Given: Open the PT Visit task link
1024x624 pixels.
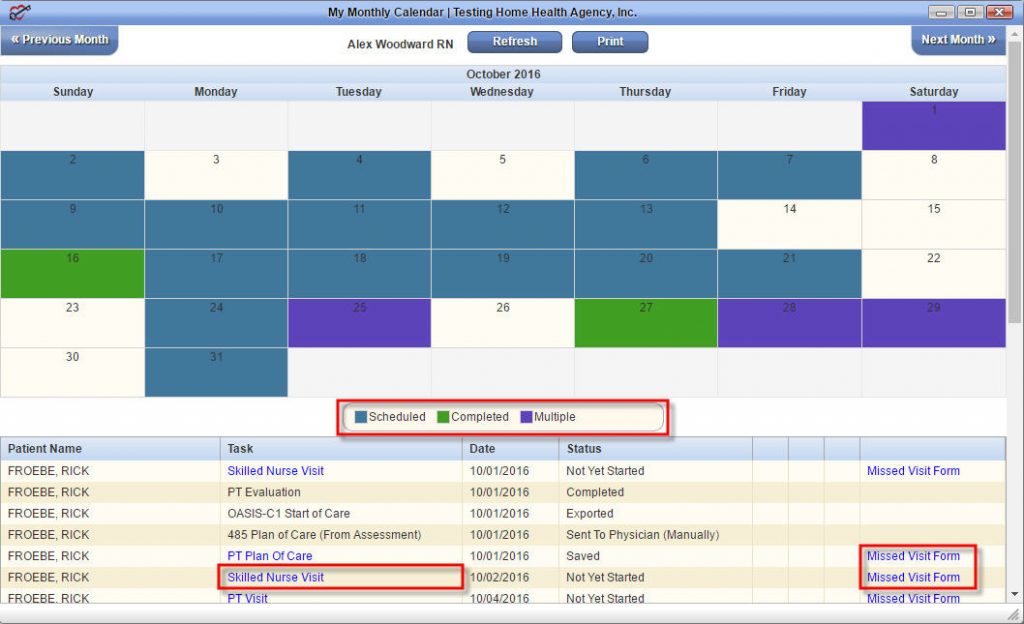Looking at the screenshot, I should click(x=248, y=598).
